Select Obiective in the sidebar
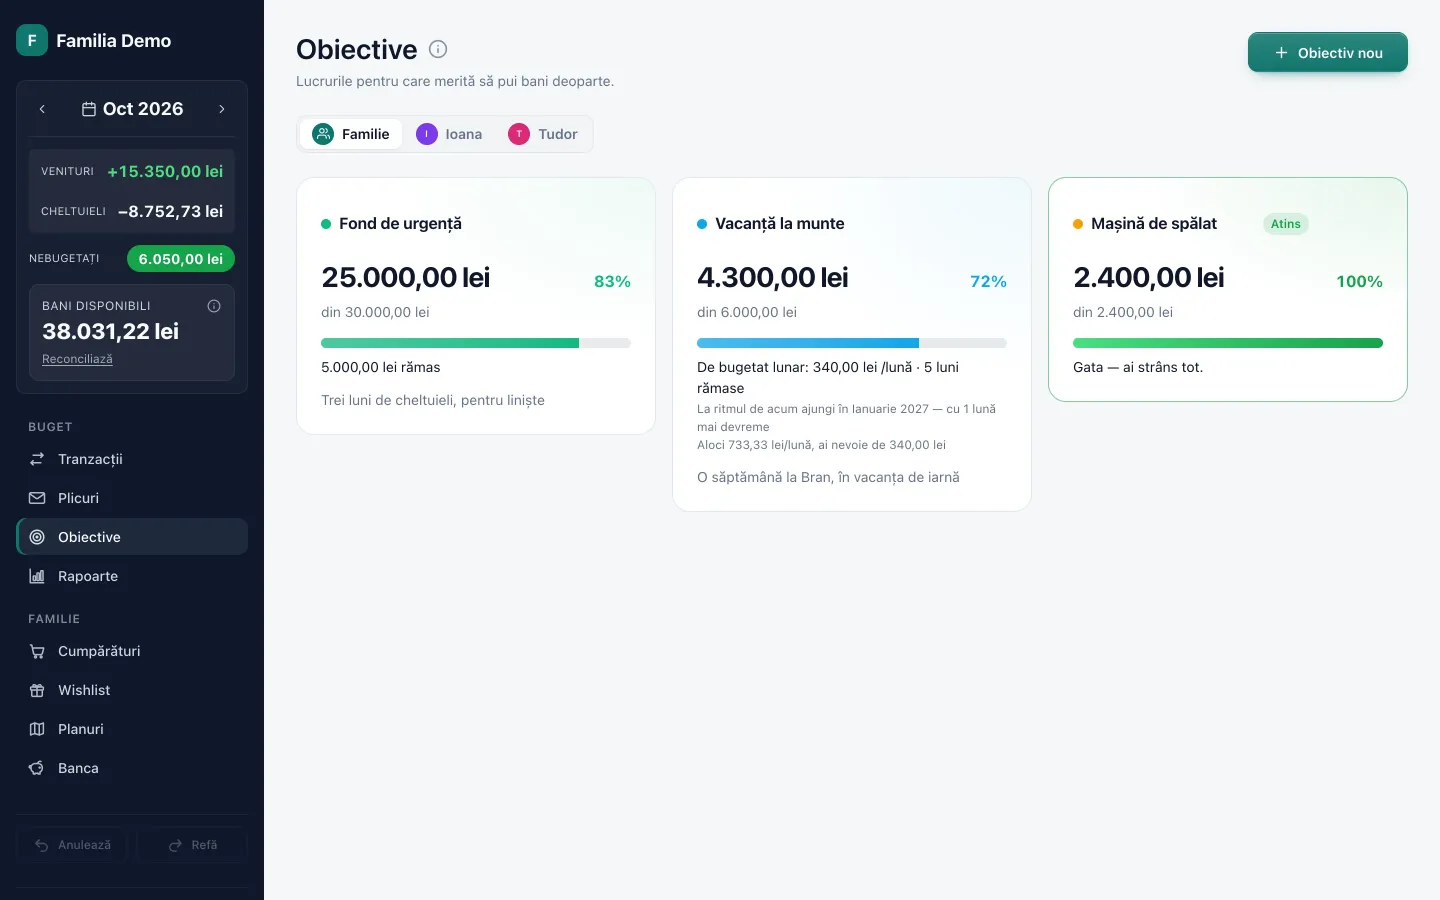The width and height of the screenshot is (1440, 900). 132,537
